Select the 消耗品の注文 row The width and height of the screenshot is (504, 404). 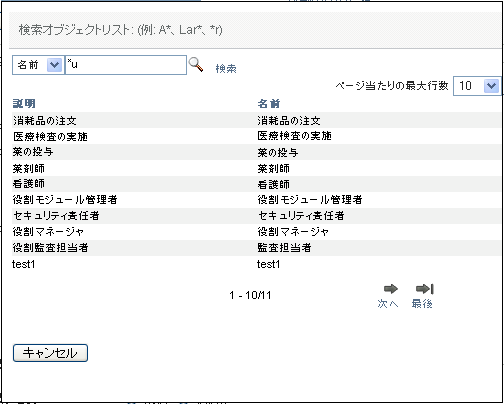tap(256, 120)
